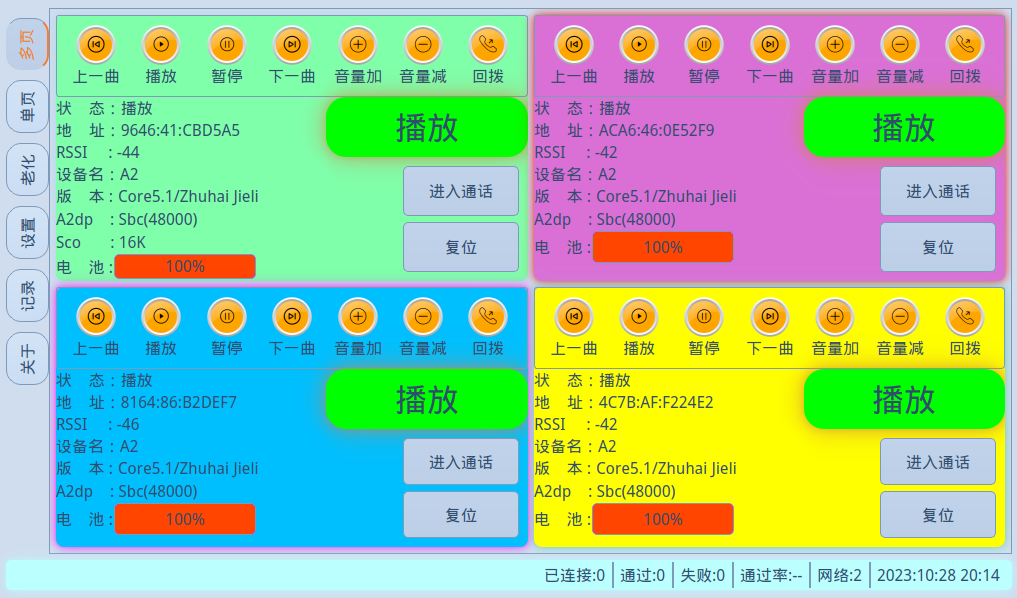Click 进入通话 button in yellow panel
1017x598 pixels.
pyautogui.click(x=938, y=462)
